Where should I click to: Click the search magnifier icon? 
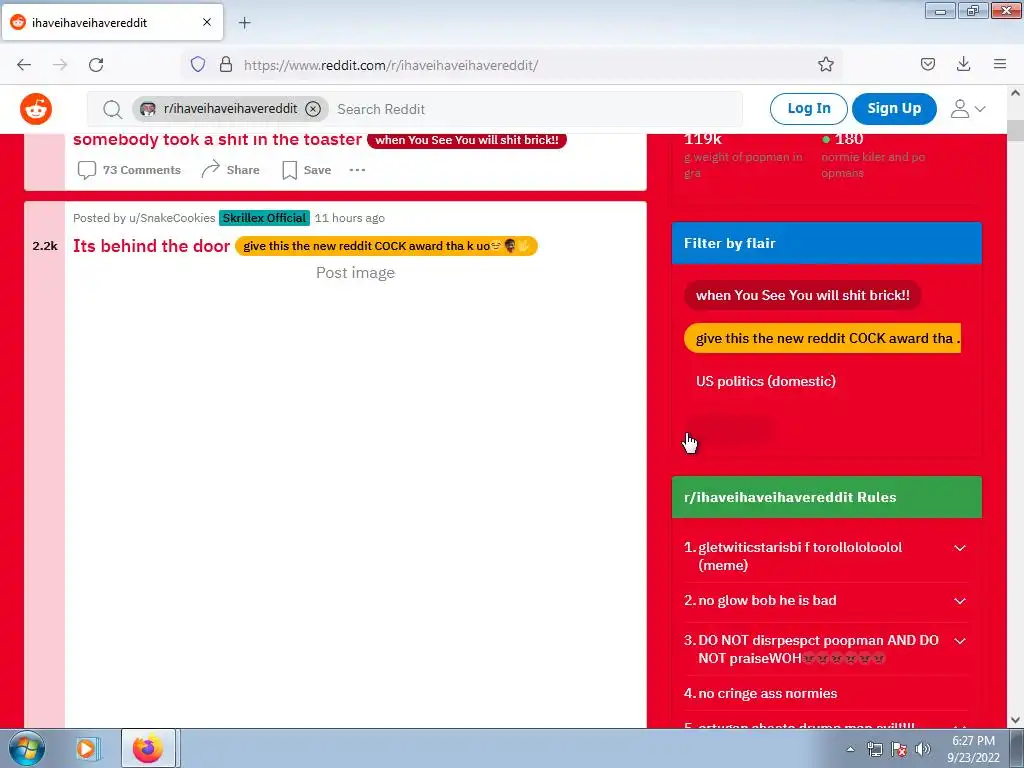click(x=112, y=109)
